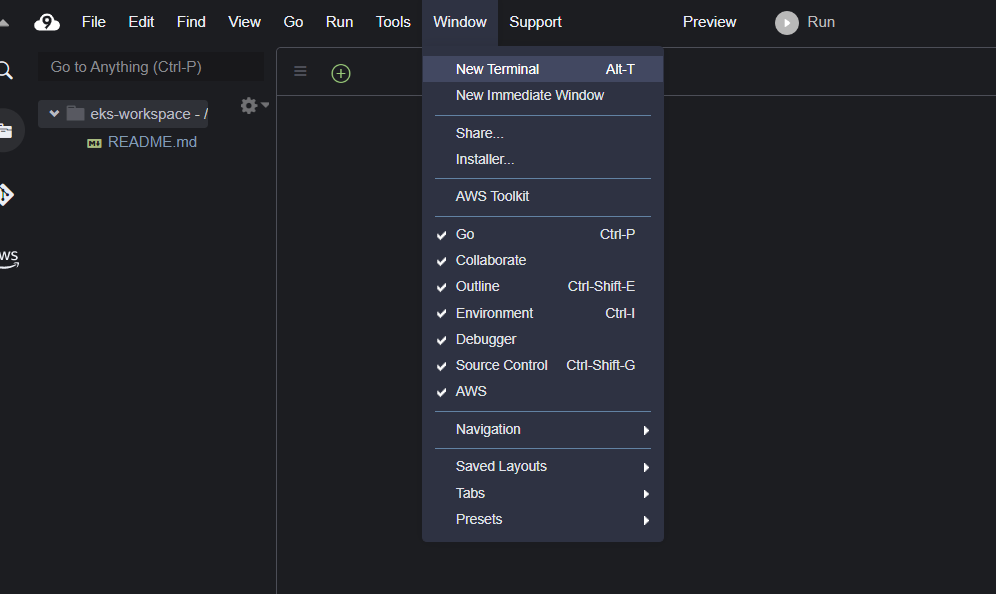Expand the Navigation submenu

[x=542, y=429]
